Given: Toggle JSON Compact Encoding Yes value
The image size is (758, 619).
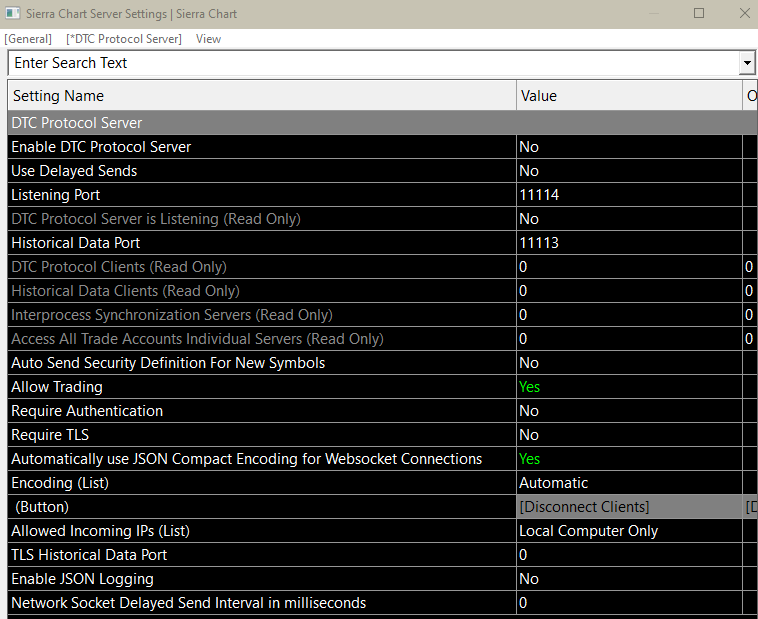Looking at the screenshot, I should point(629,459).
